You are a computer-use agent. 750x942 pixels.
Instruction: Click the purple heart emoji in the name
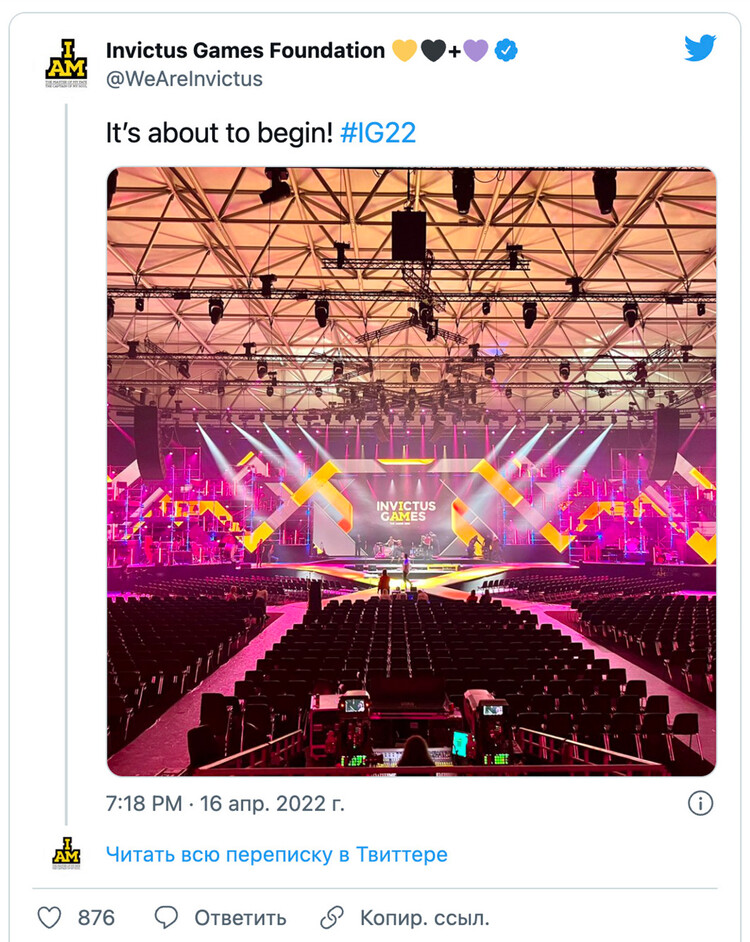pyautogui.click(x=475, y=50)
